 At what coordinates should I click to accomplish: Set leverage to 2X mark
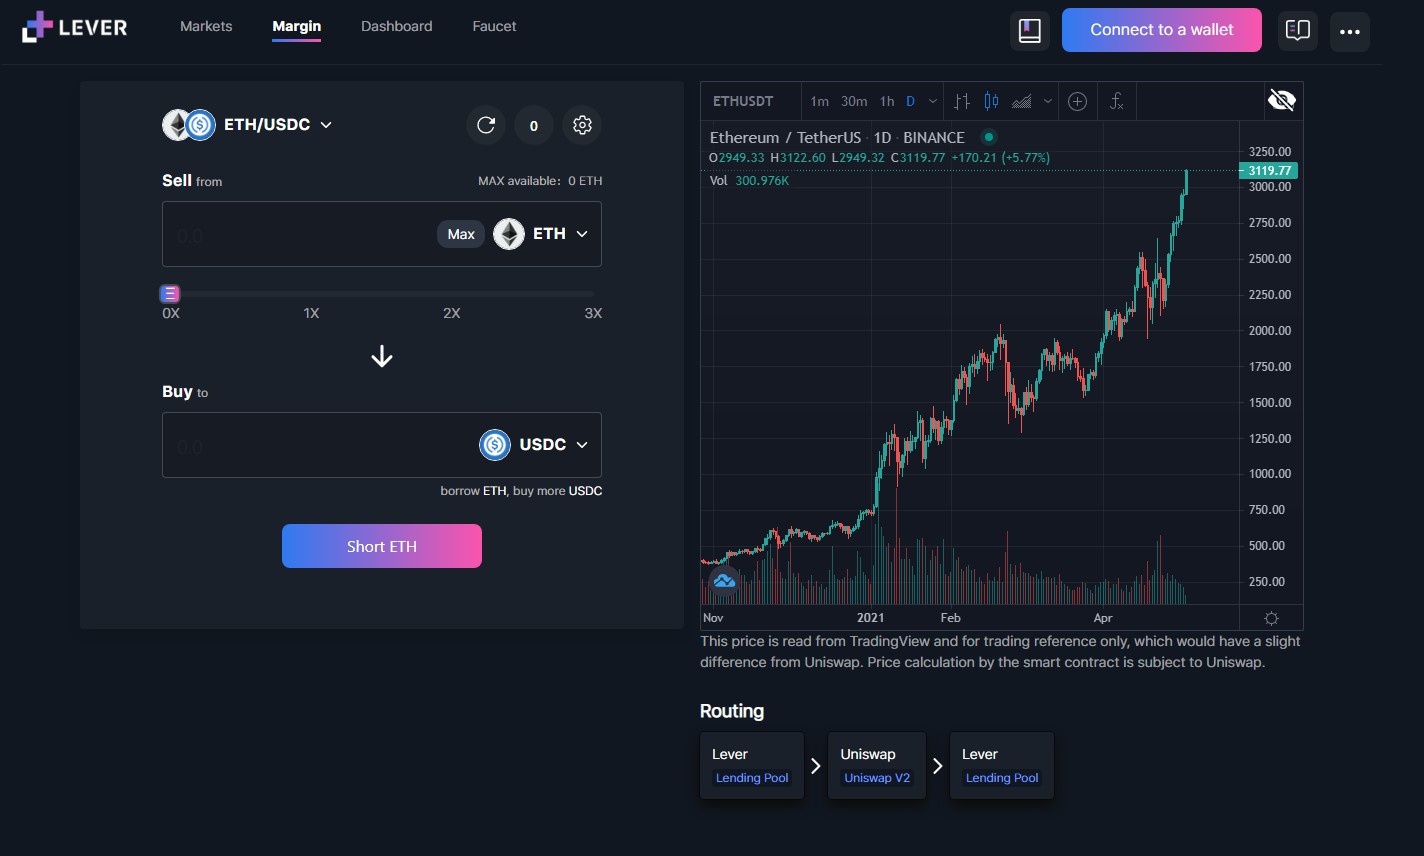452,313
